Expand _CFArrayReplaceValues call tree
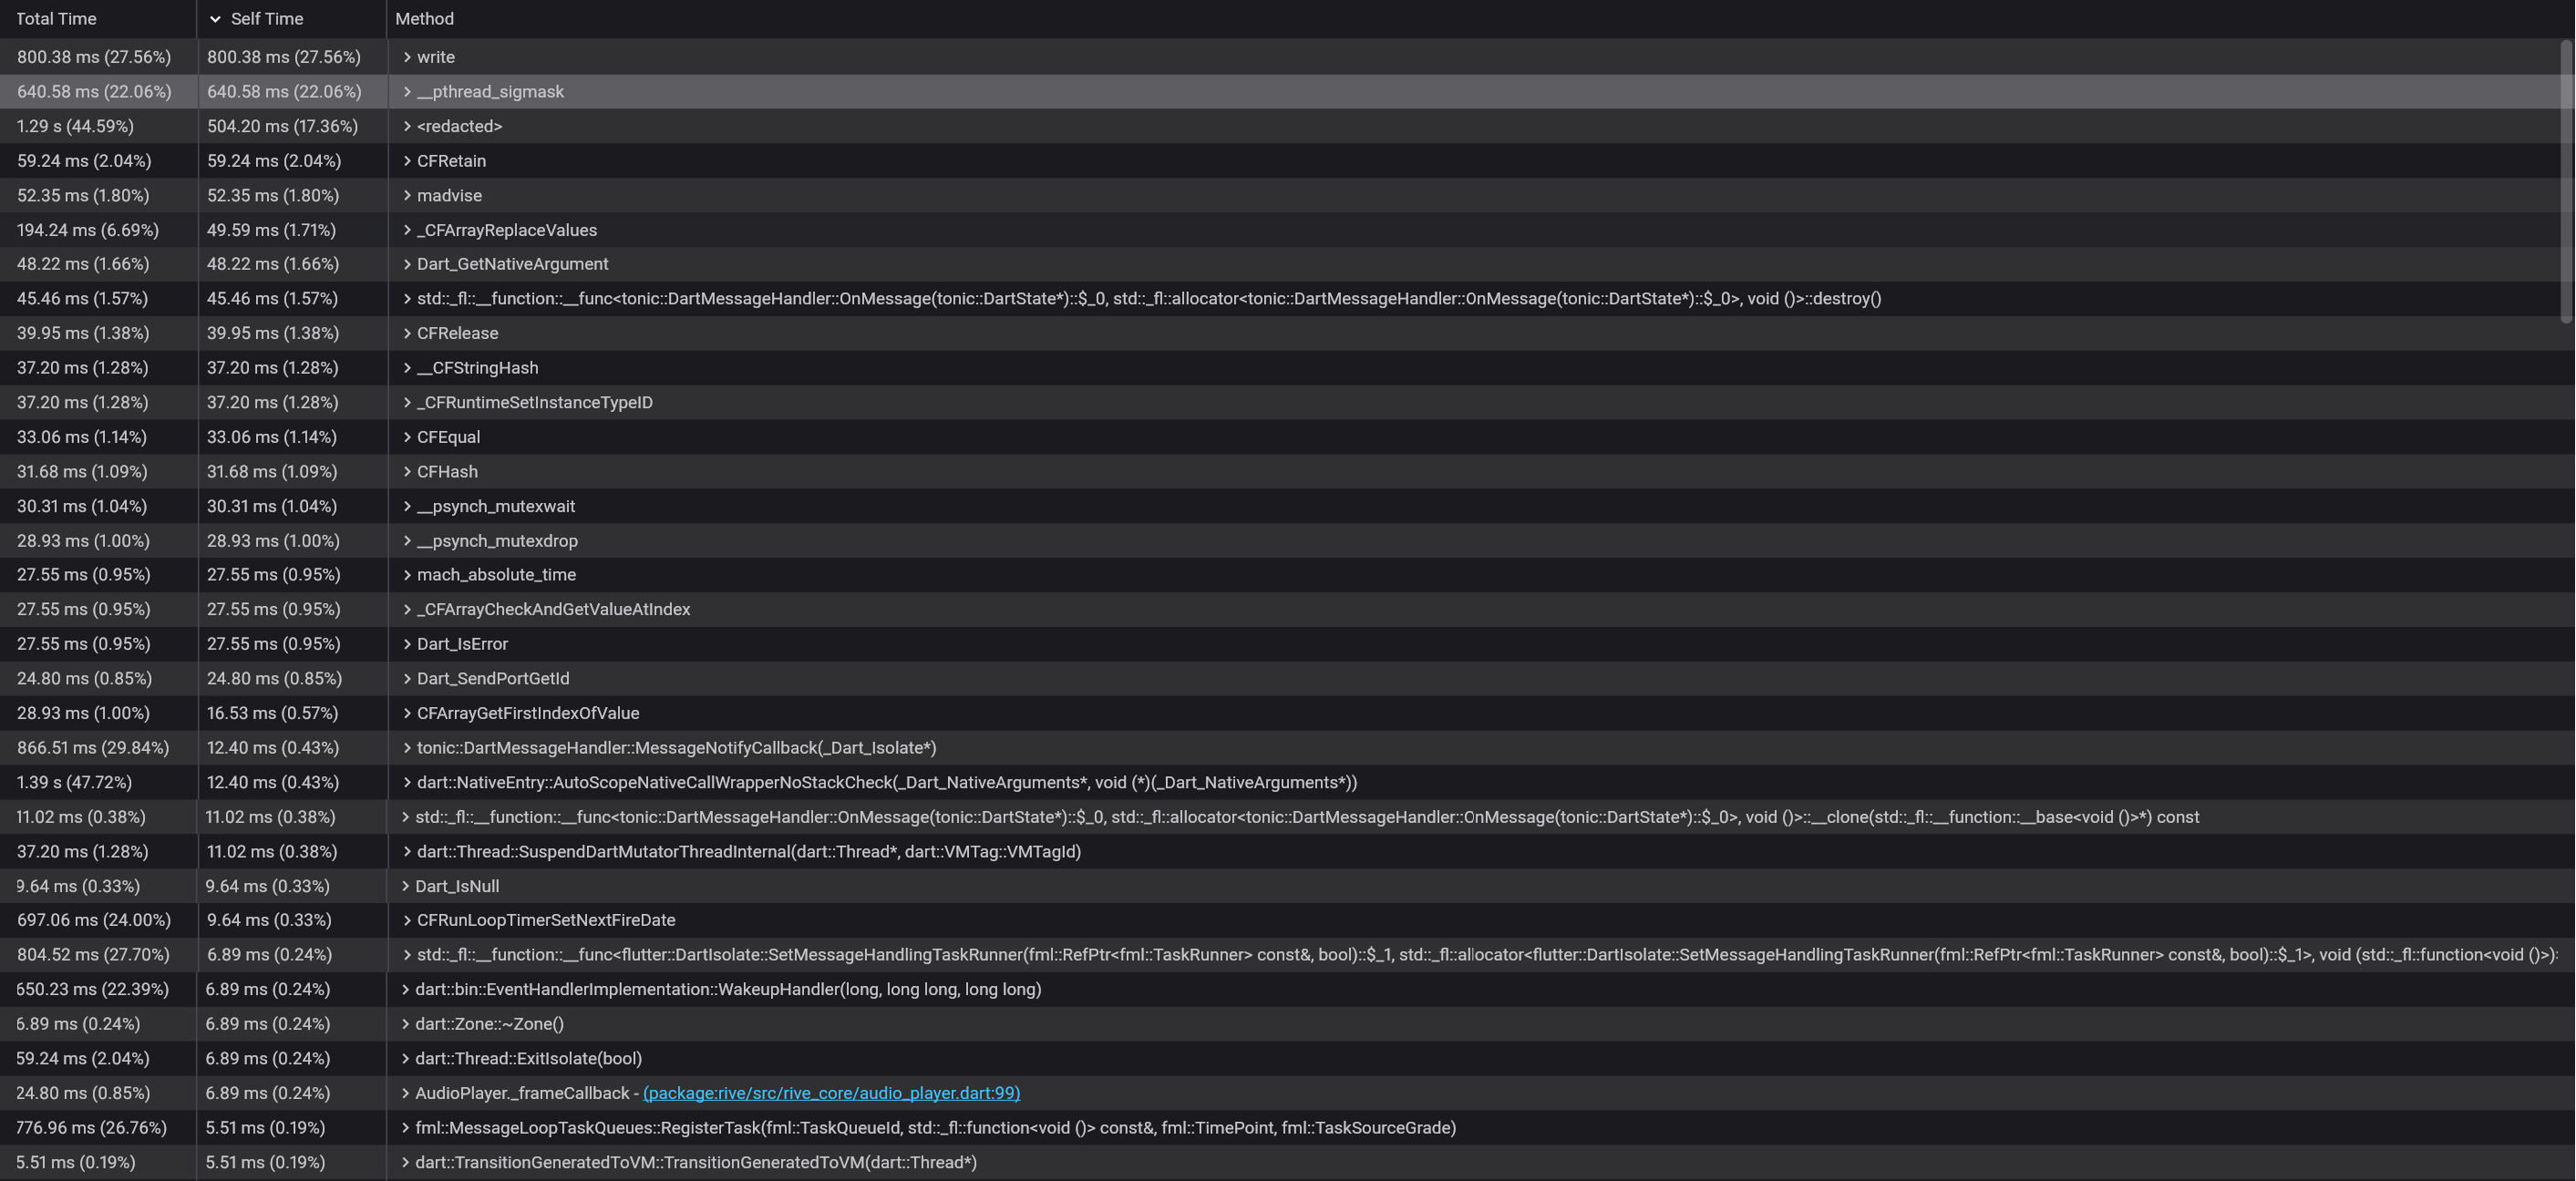The height and width of the screenshot is (1181, 2576). pos(407,230)
